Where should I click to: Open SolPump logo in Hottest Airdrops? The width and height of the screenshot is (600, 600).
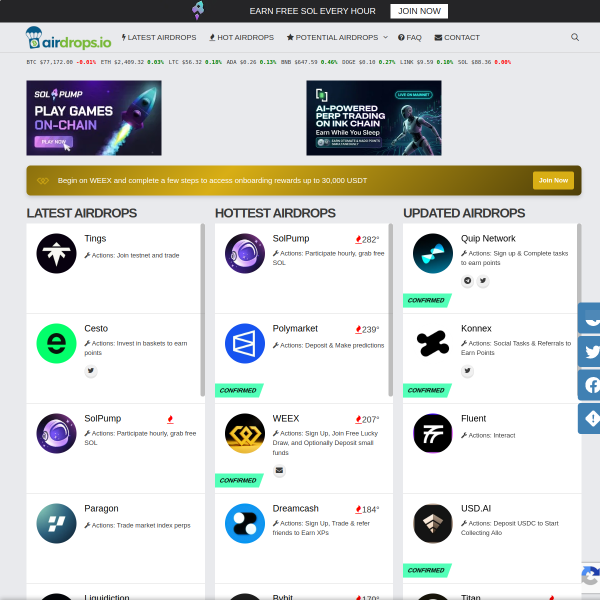245,253
